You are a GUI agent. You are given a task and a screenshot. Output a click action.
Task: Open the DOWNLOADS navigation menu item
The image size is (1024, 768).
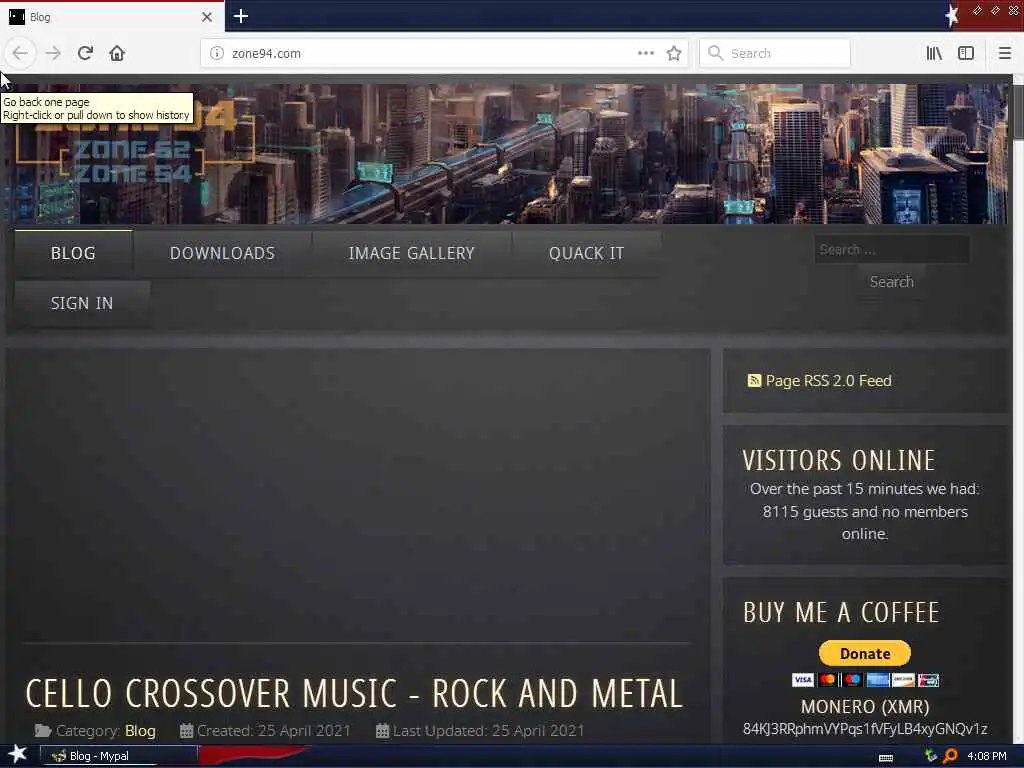(x=222, y=253)
